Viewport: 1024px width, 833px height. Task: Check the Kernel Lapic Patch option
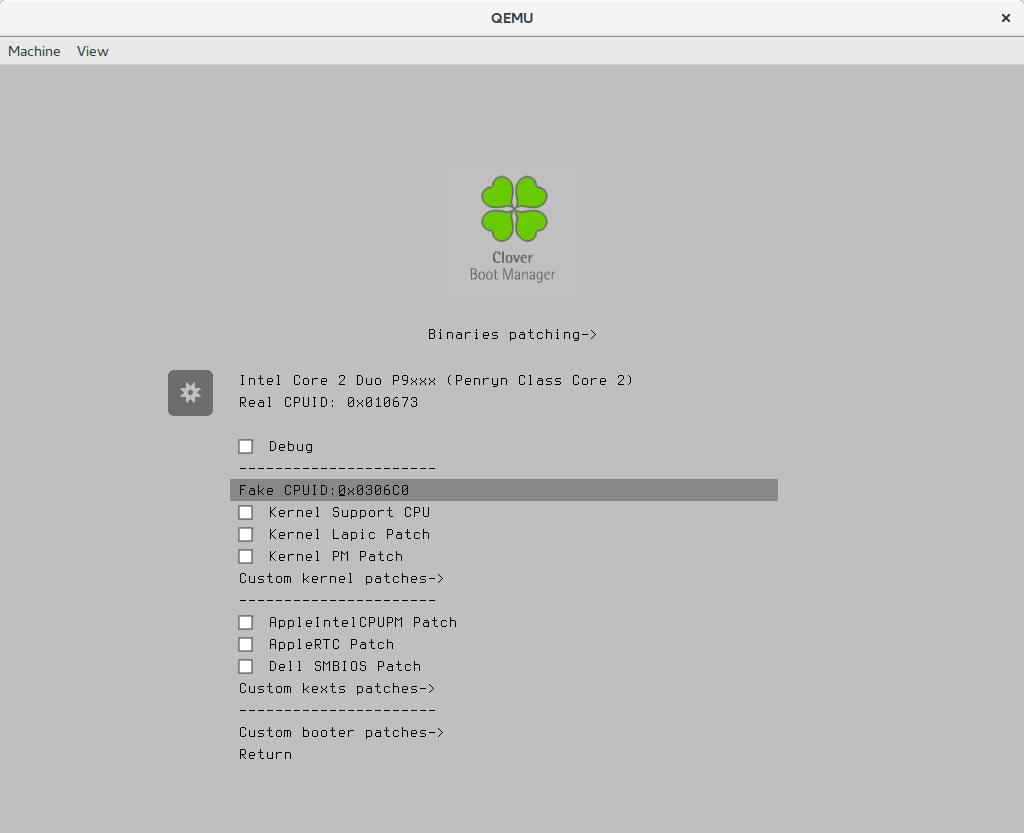tap(246, 534)
